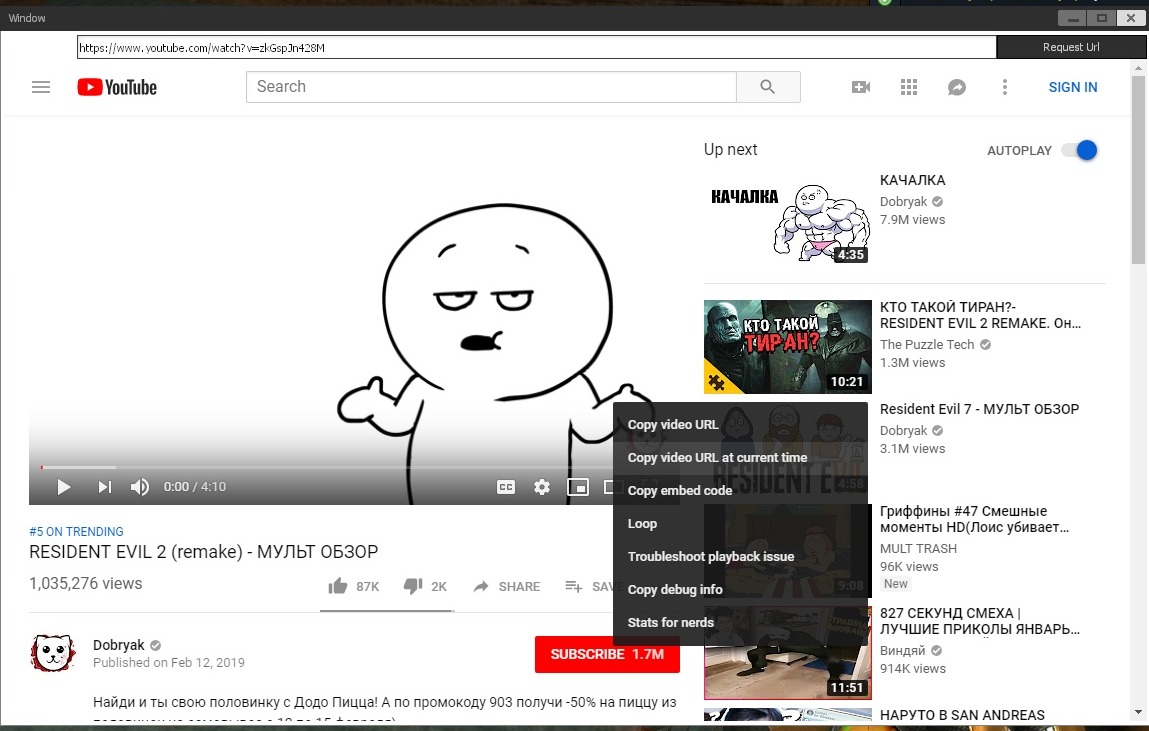Open the video settings gear
Viewport: 1149px width, 731px height.
pyautogui.click(x=542, y=487)
